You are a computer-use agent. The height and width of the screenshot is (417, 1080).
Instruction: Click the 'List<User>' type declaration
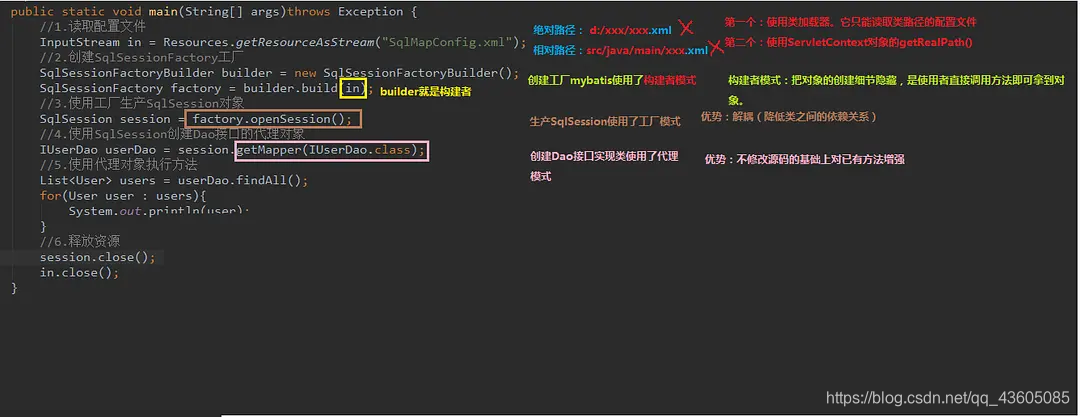click(x=76, y=181)
